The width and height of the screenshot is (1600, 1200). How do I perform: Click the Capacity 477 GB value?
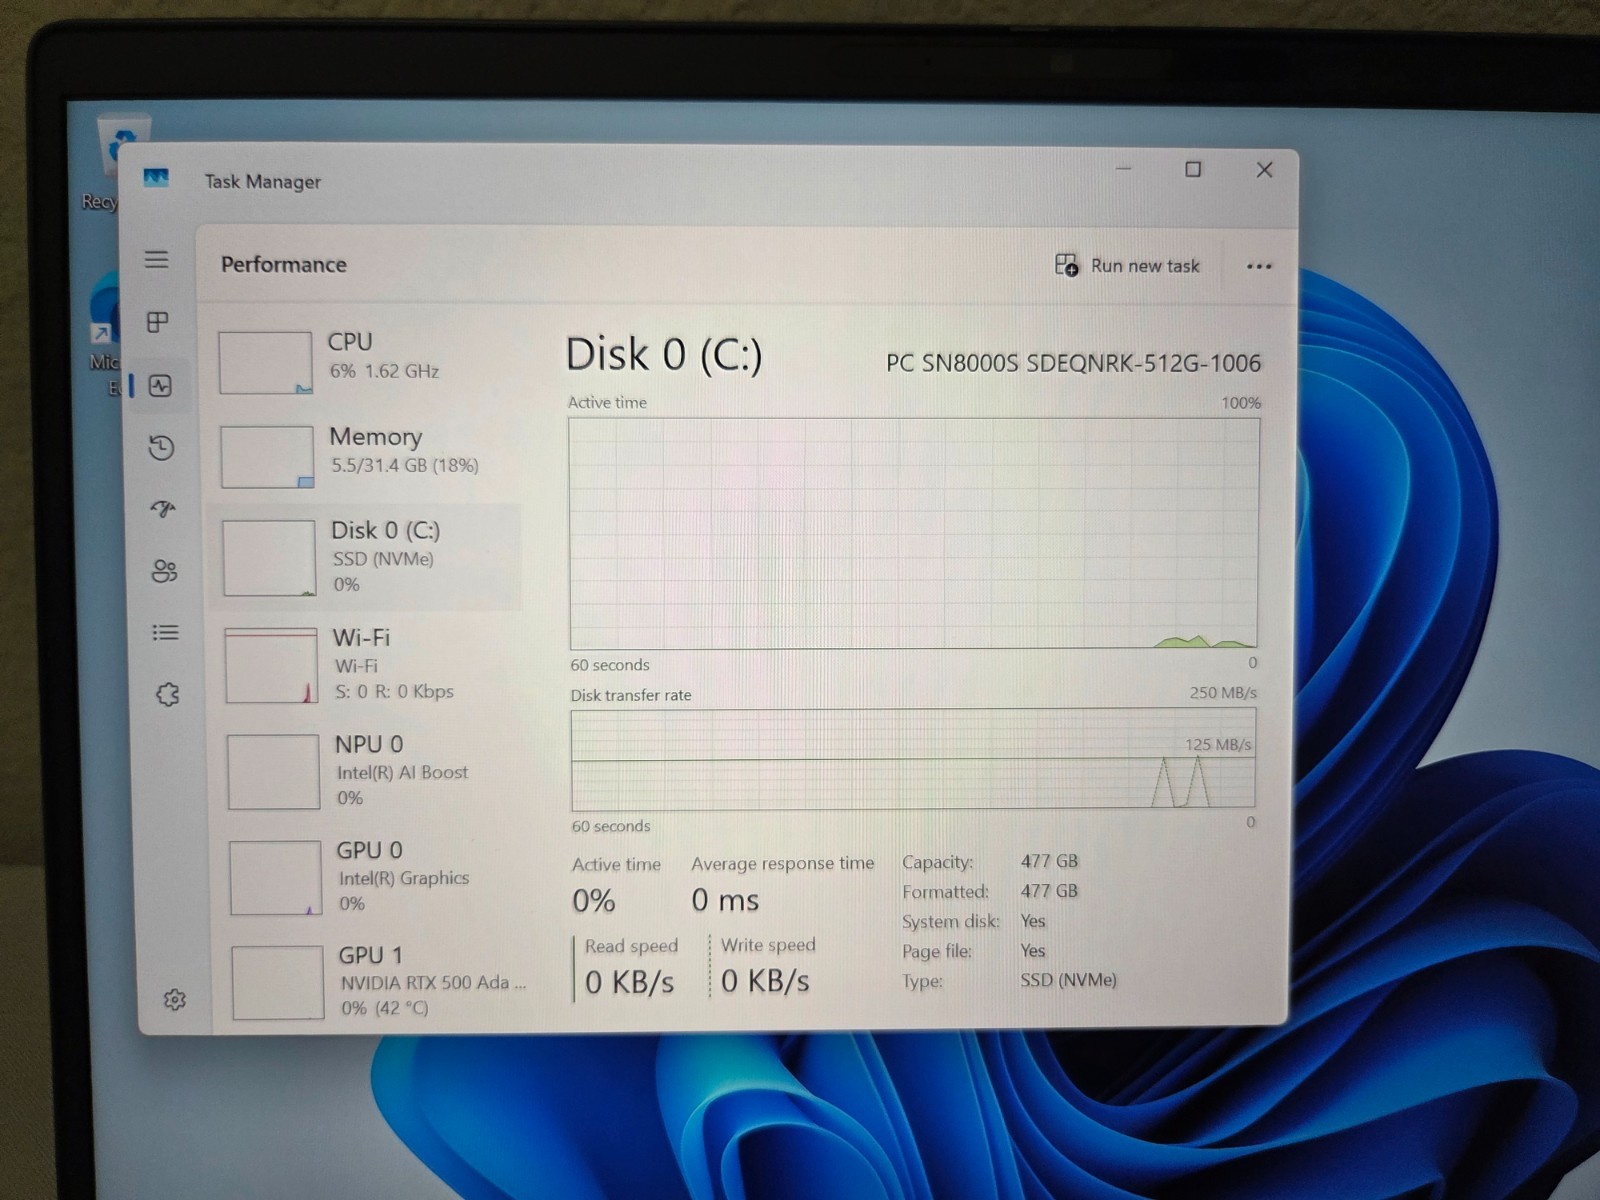point(1049,861)
